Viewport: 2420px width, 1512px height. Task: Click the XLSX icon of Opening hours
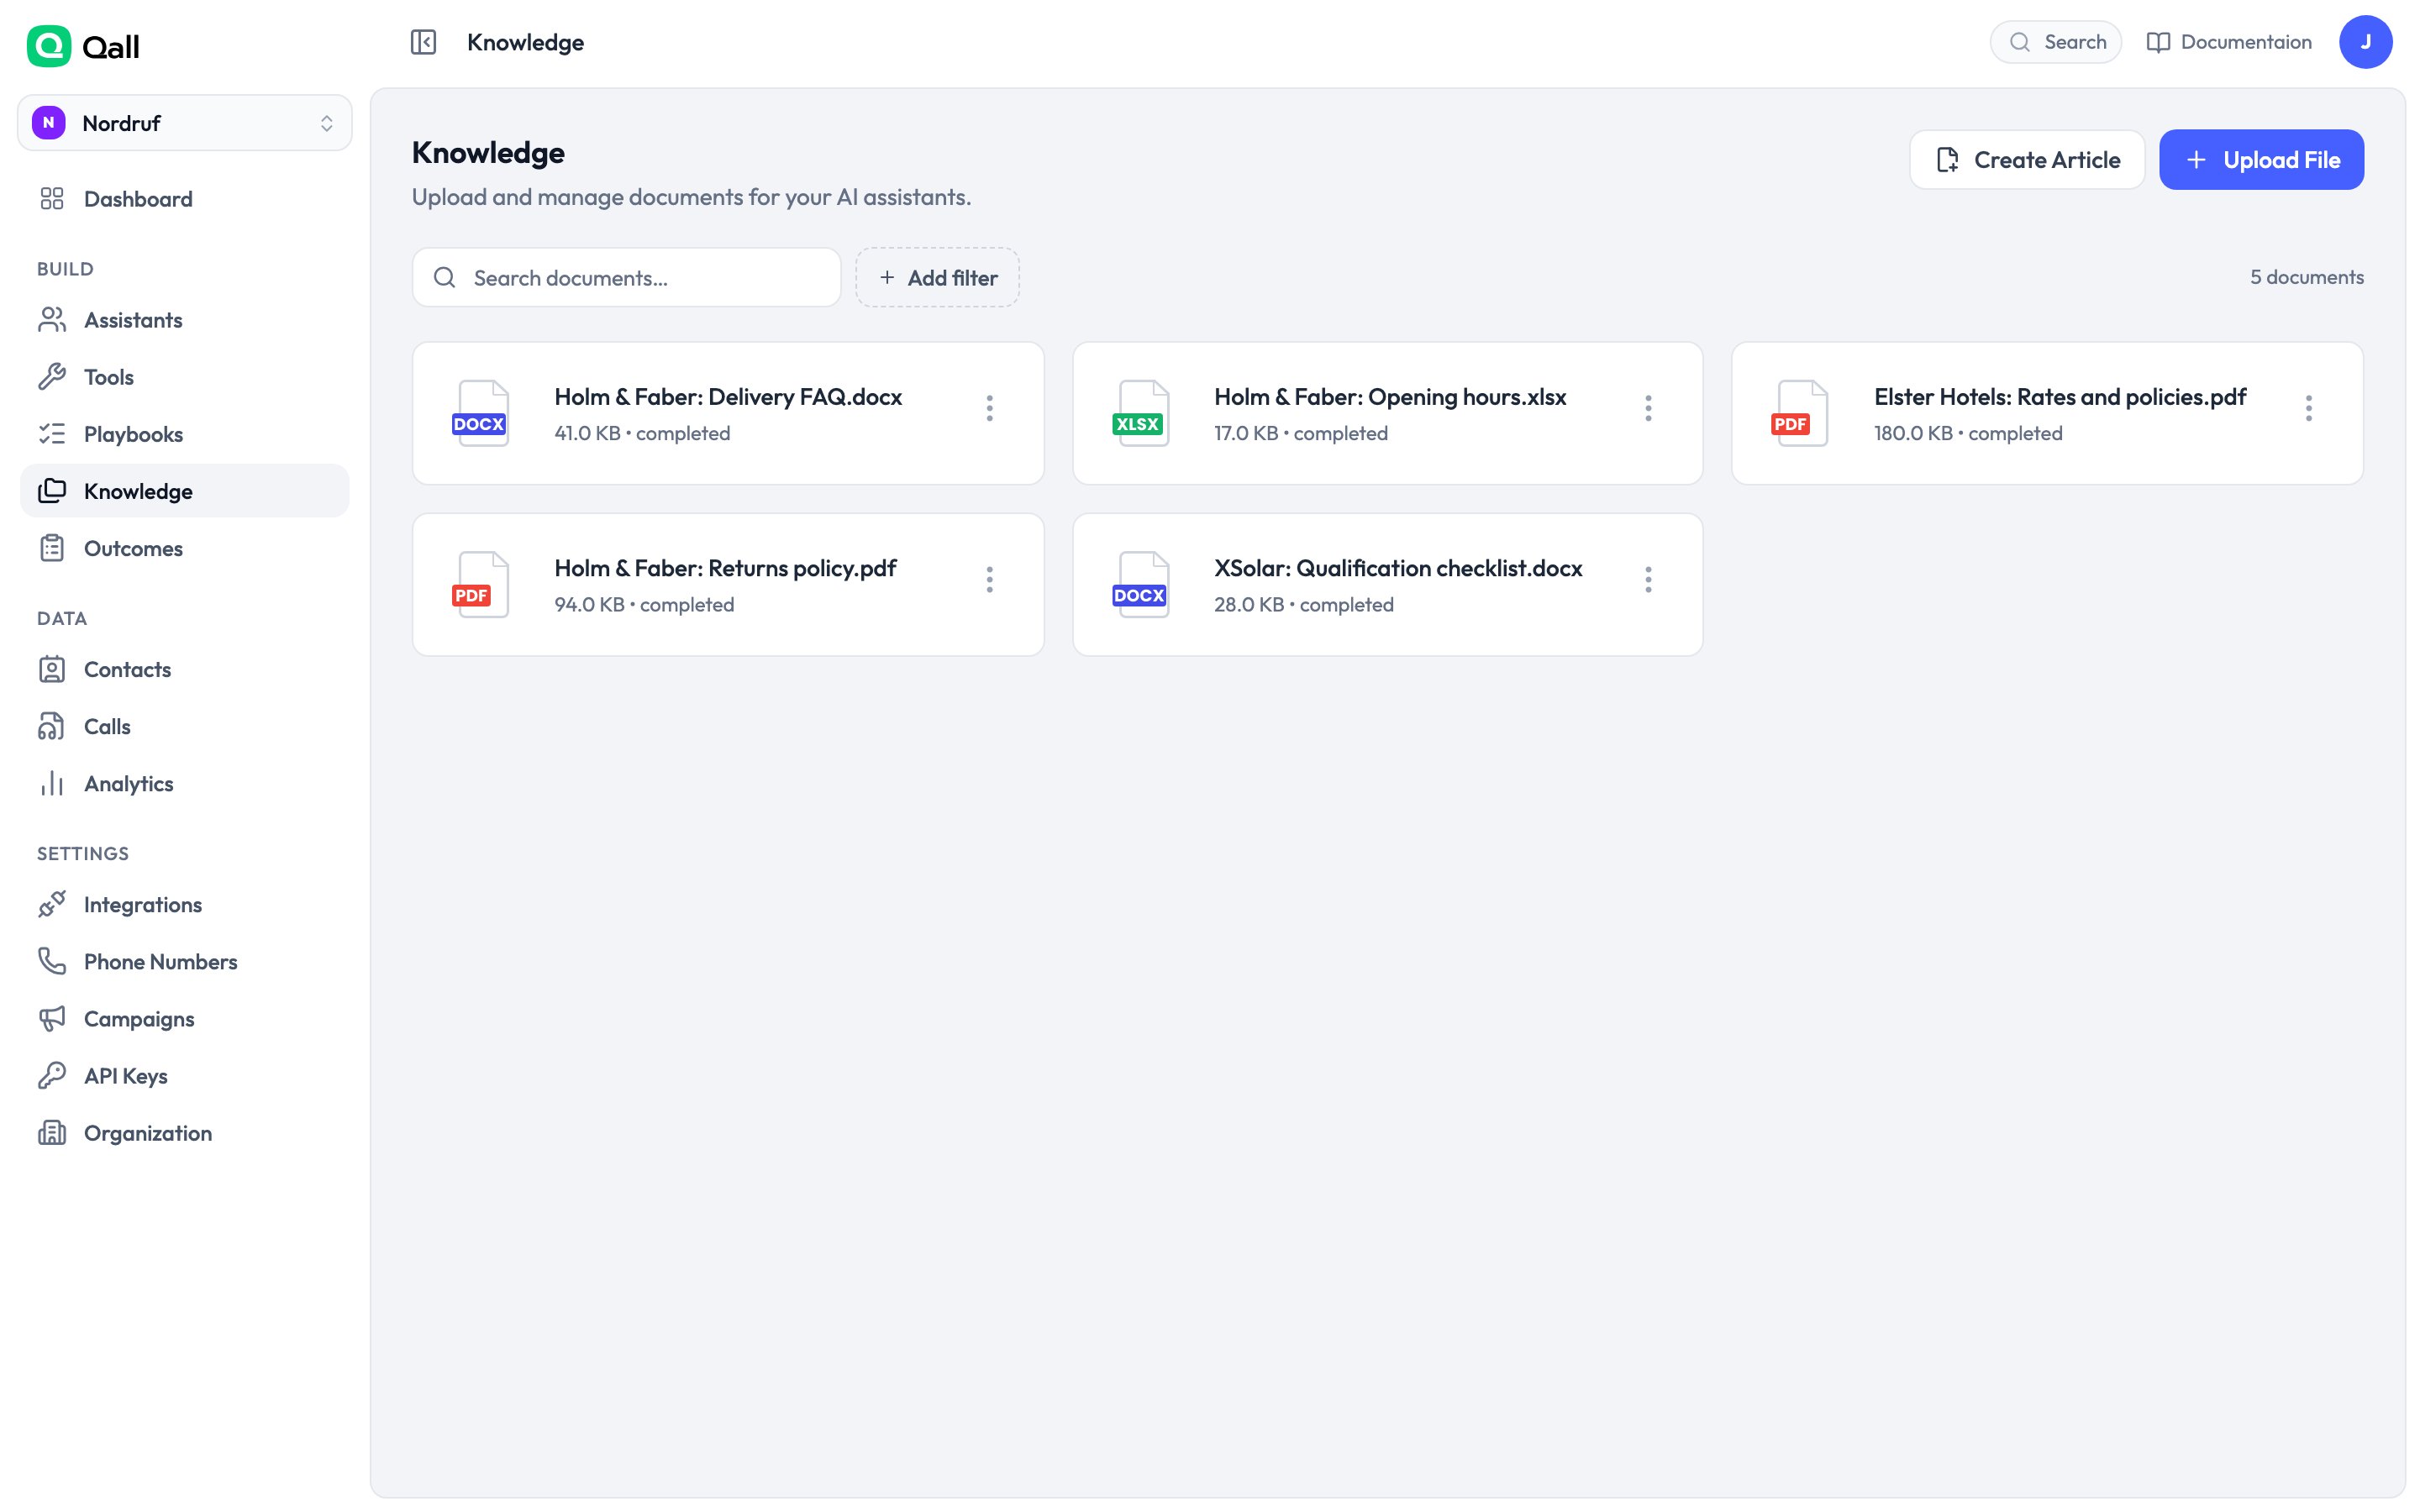click(x=1140, y=413)
